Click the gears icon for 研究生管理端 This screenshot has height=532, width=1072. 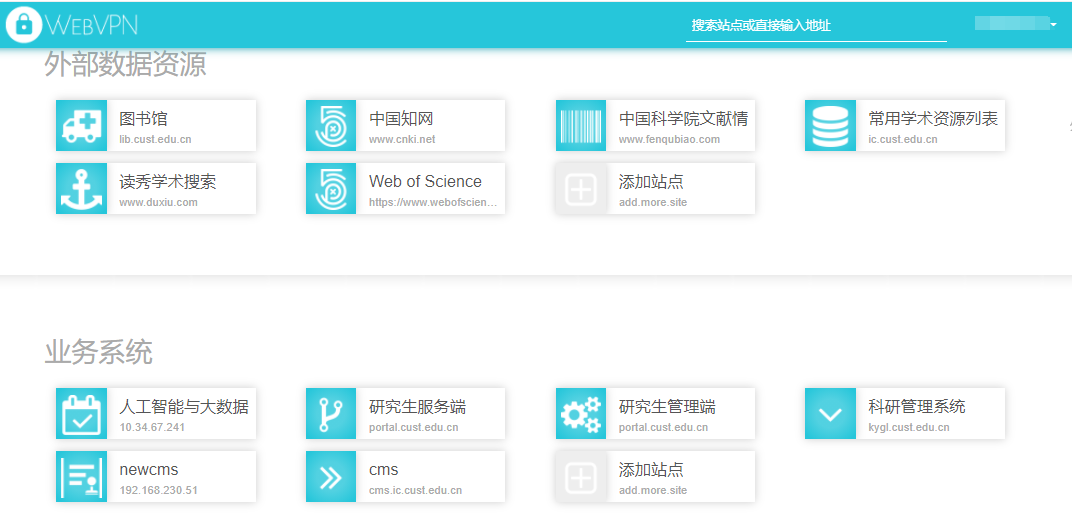(581, 414)
